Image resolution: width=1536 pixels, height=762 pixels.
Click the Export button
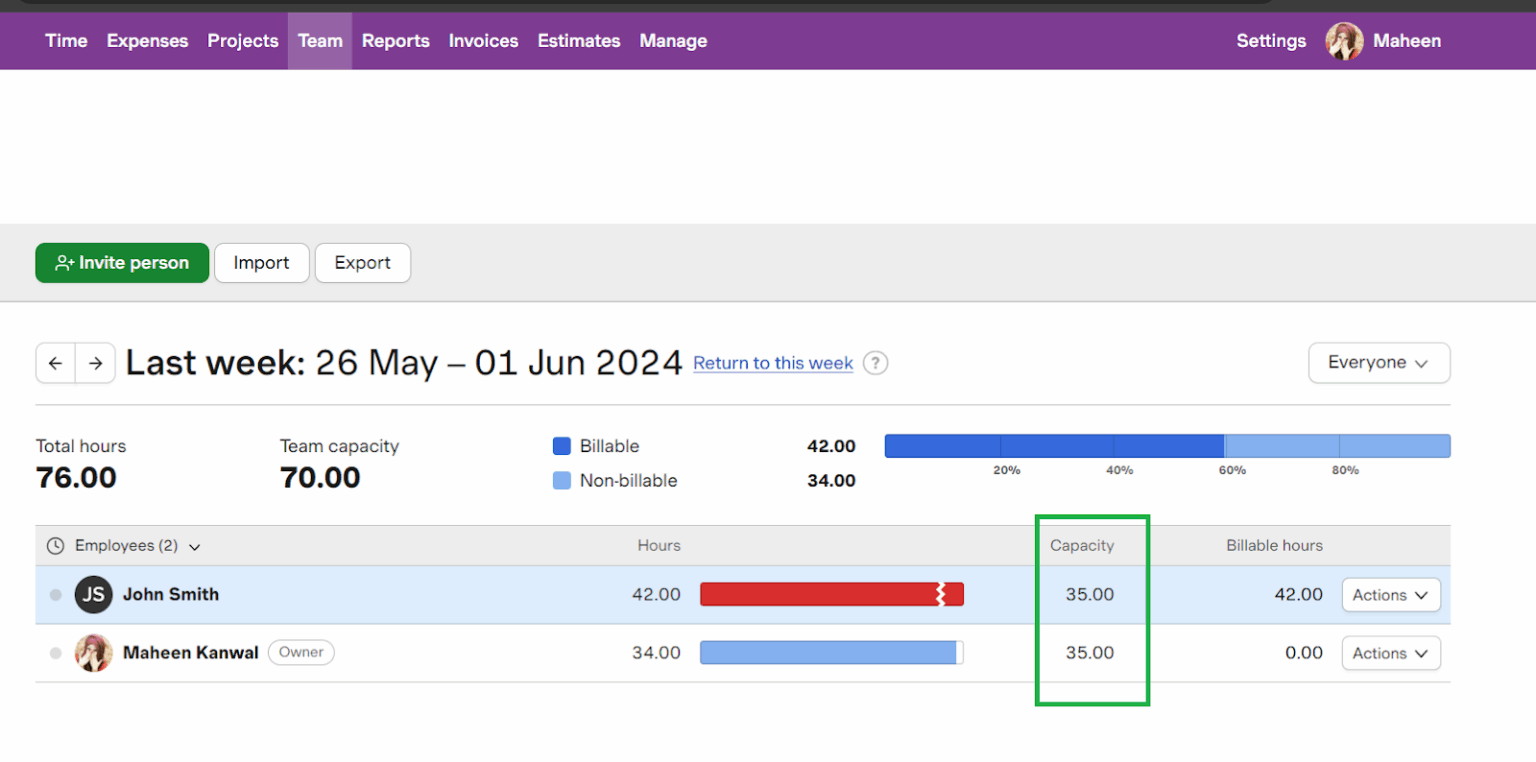tap(362, 262)
